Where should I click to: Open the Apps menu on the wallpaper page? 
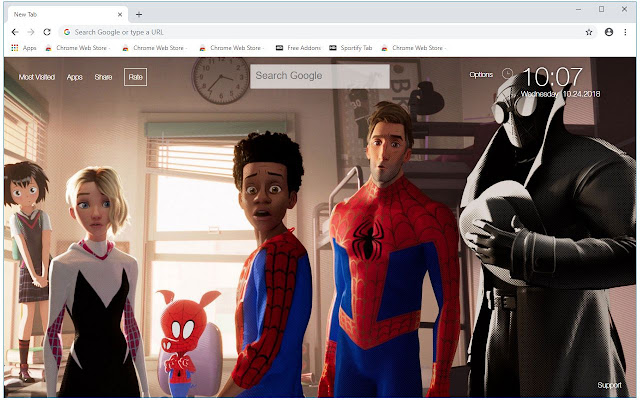coord(75,77)
